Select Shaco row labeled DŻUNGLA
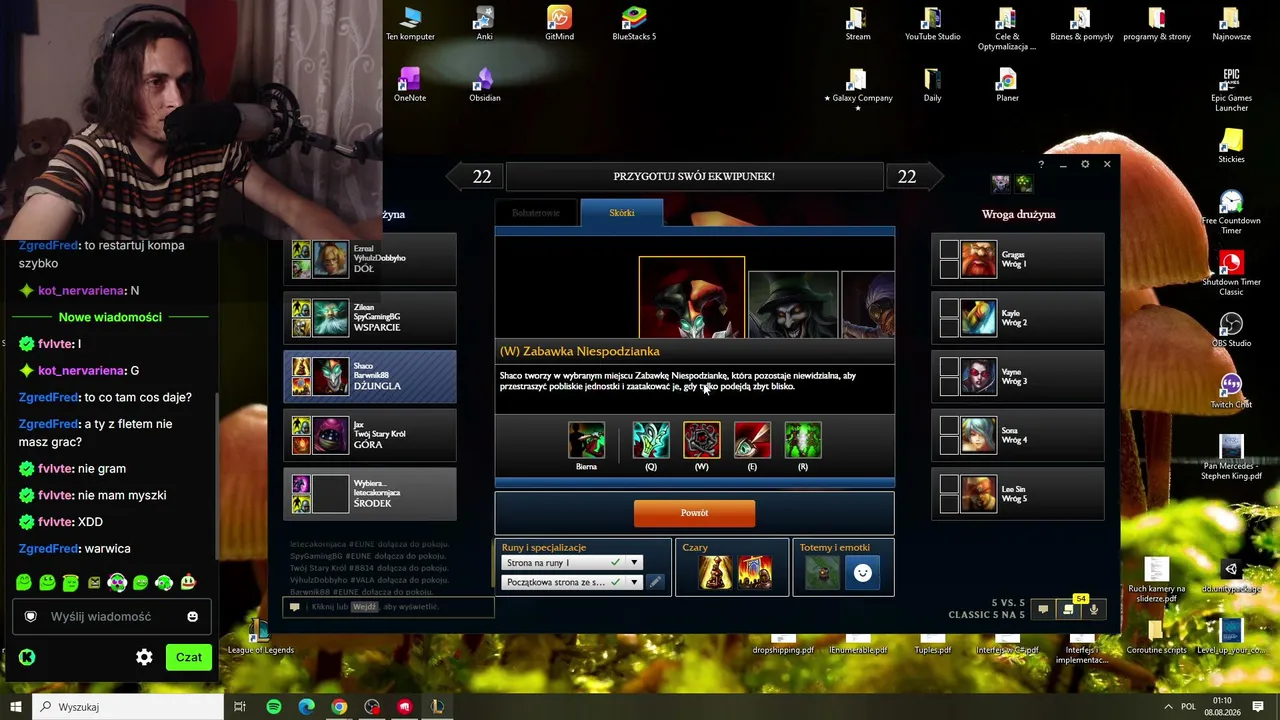 point(370,377)
